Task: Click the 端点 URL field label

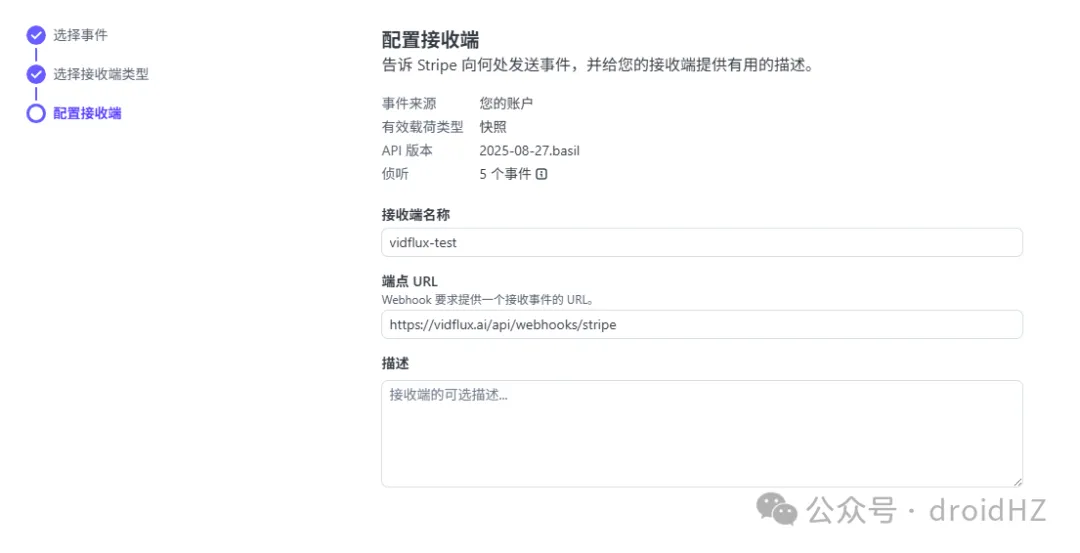Action: coord(409,281)
